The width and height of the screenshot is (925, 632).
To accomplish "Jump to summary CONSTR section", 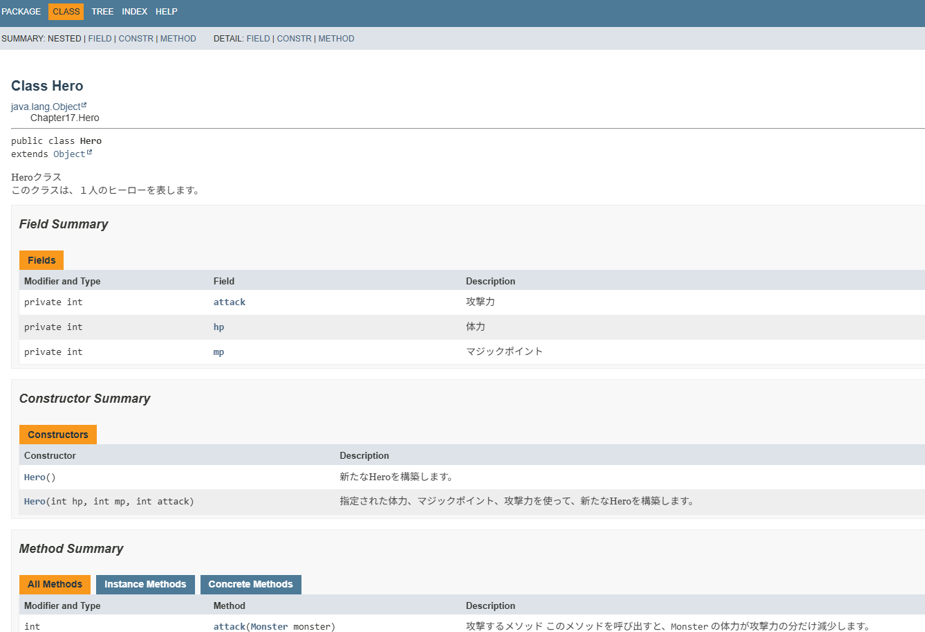I will 136,38.
